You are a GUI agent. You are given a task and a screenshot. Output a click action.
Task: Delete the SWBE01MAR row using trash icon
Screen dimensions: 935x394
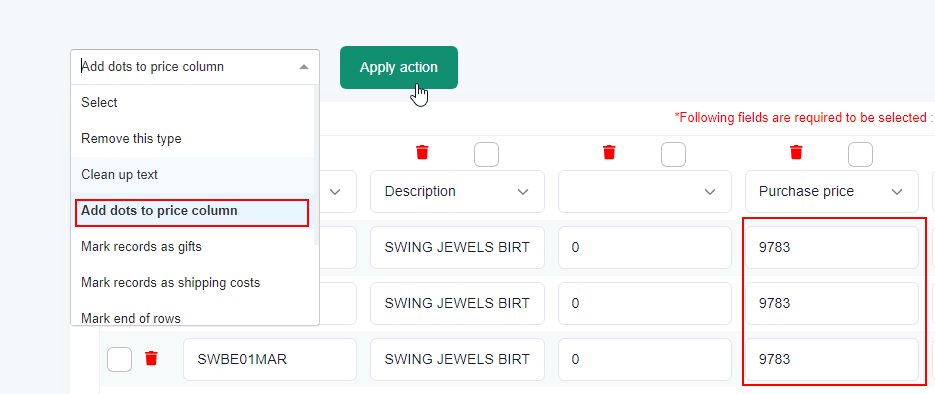pyautogui.click(x=151, y=358)
